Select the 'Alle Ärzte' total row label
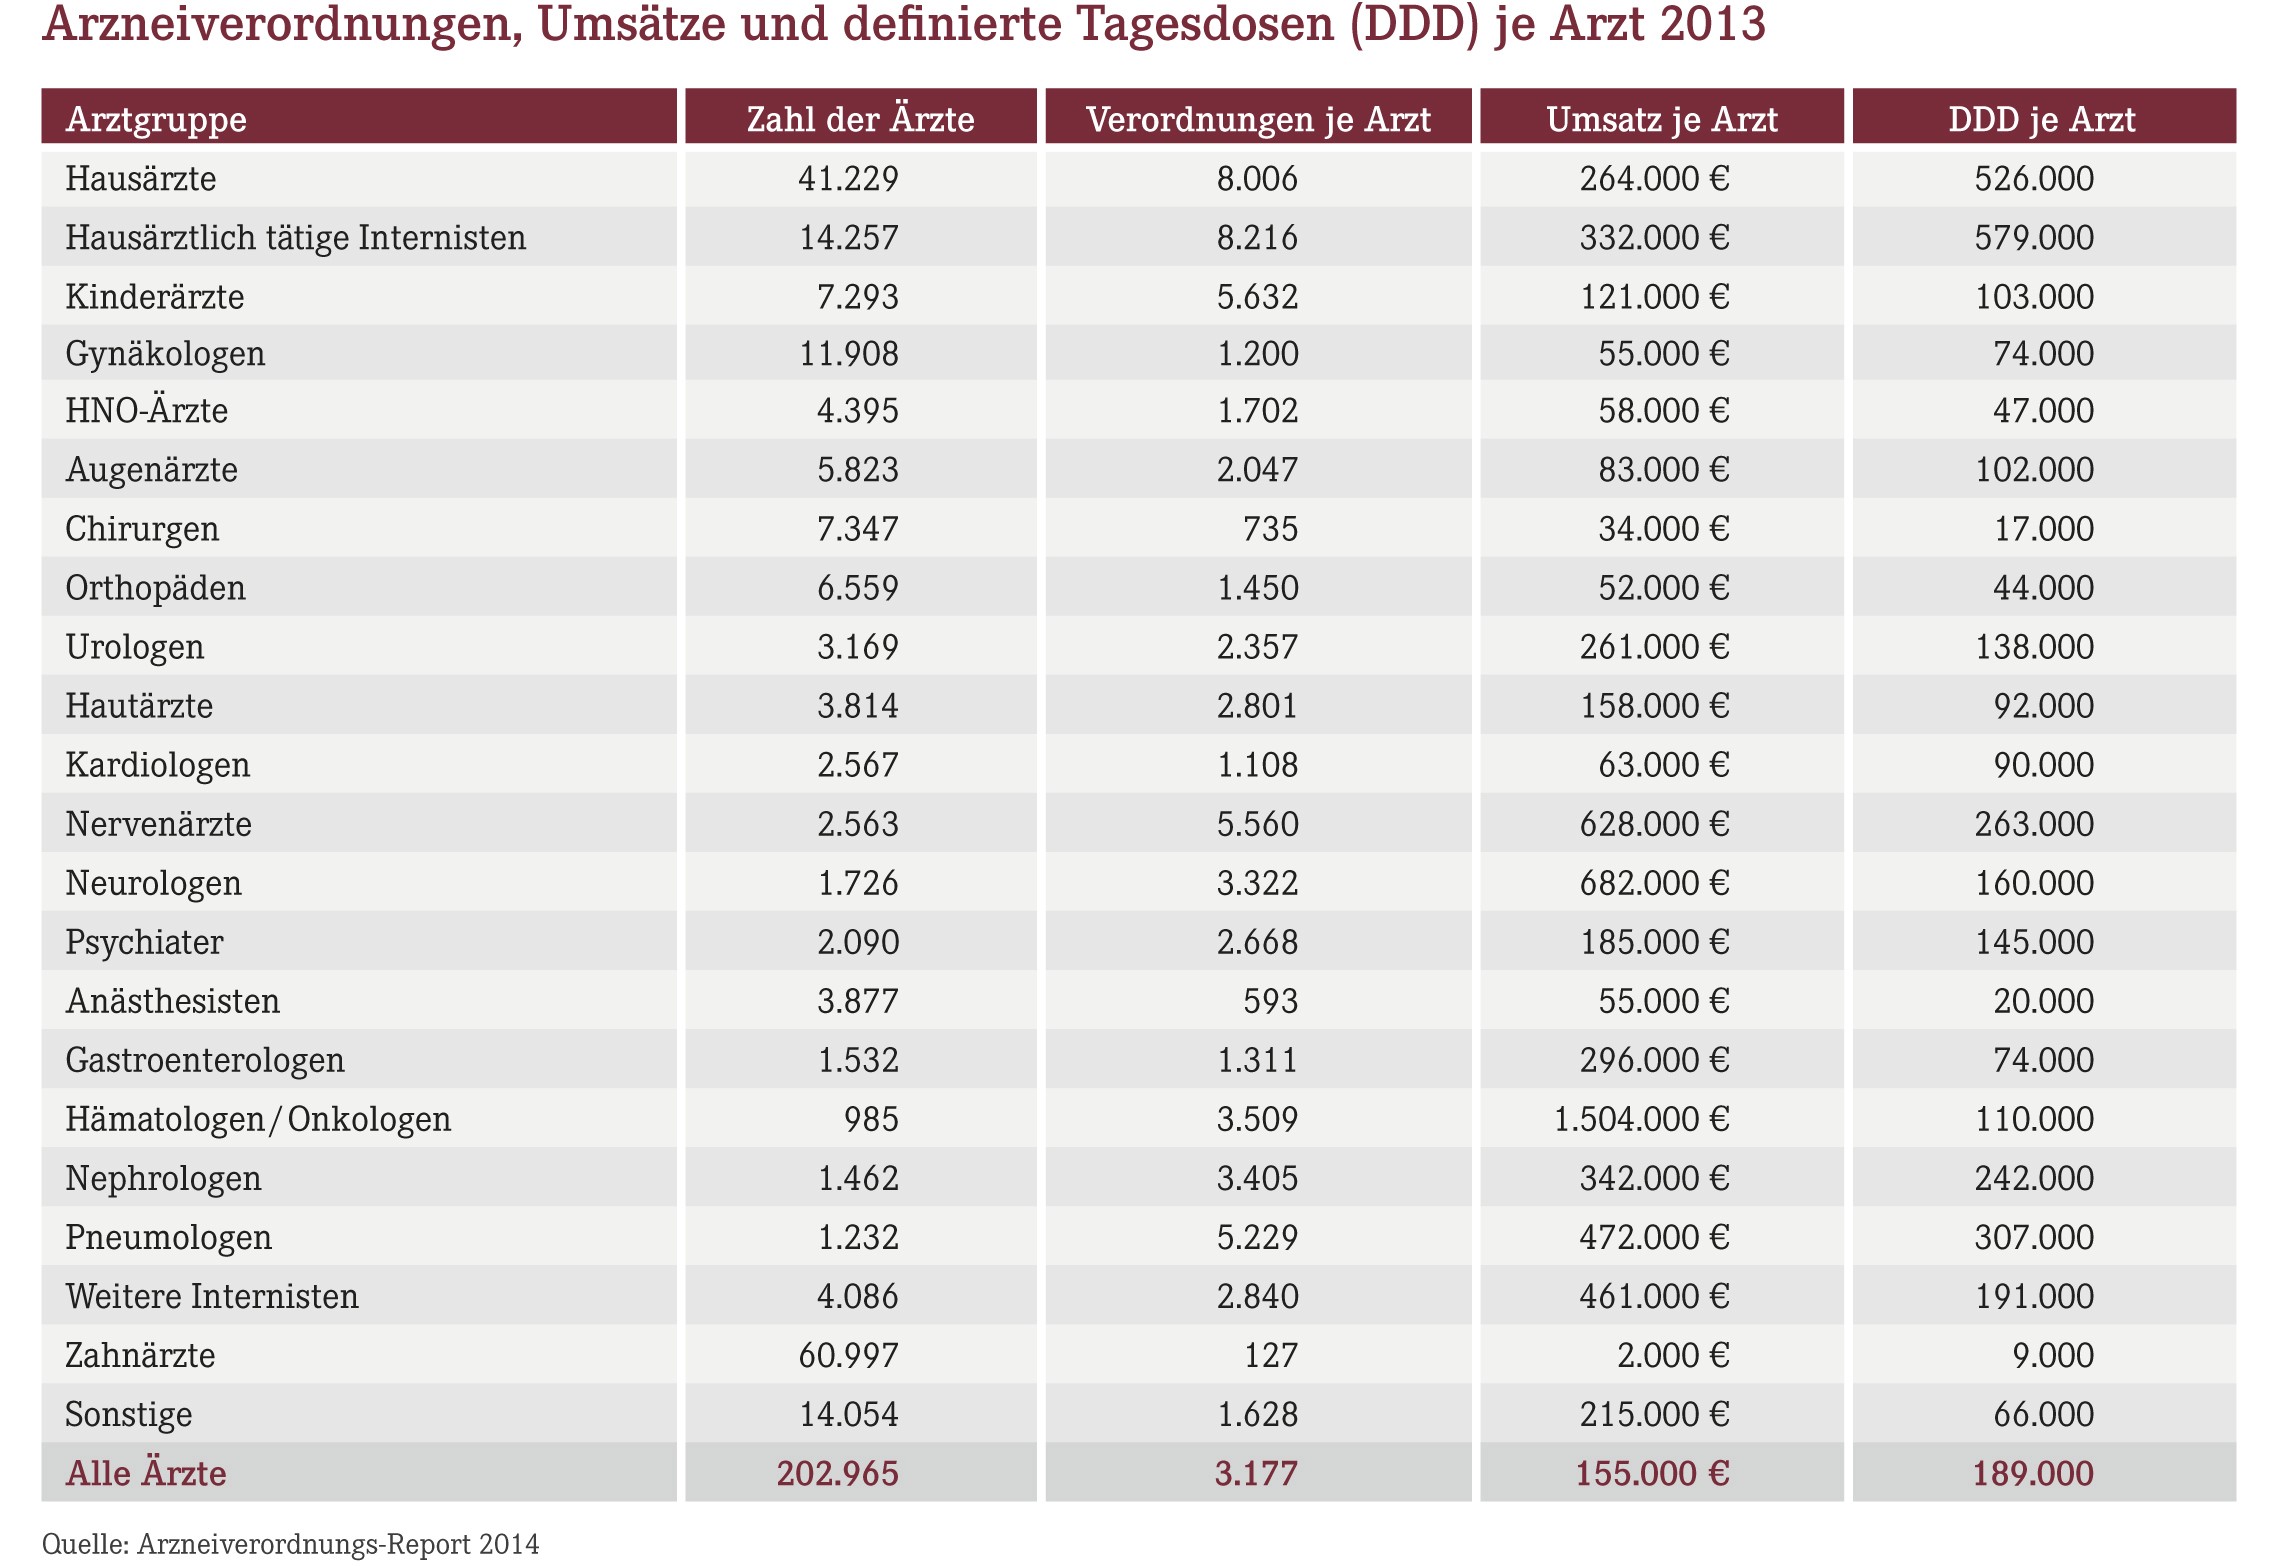The height and width of the screenshot is (1566, 2278). pos(146,1473)
